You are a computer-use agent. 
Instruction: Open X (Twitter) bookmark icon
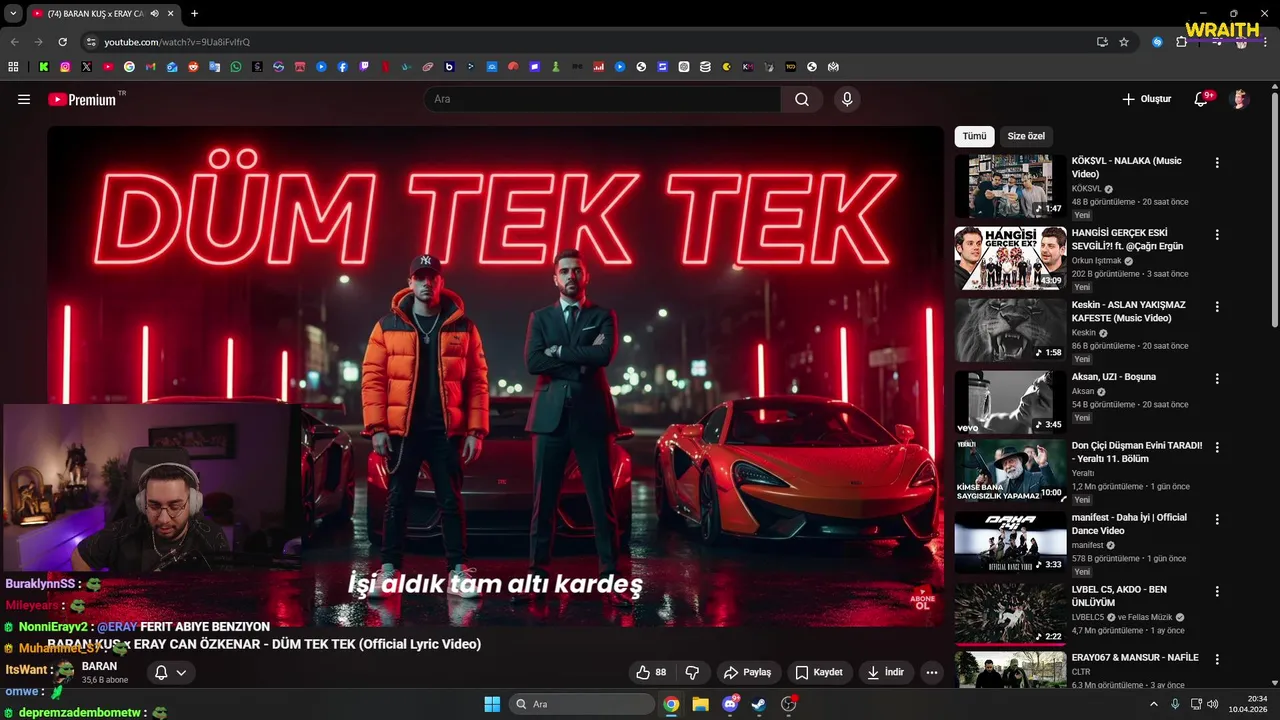[x=86, y=67]
